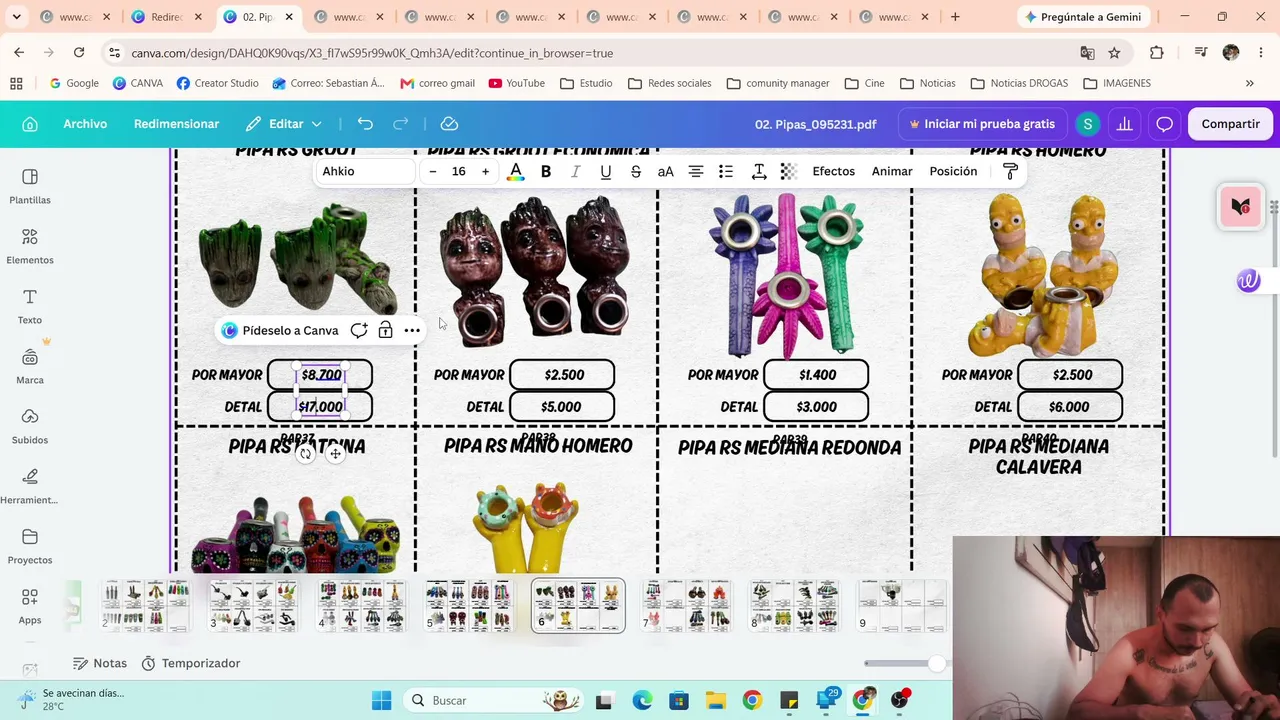Viewport: 1280px width, 720px height.
Task: Open the Plantillas sidebar panel
Action: click(x=30, y=186)
